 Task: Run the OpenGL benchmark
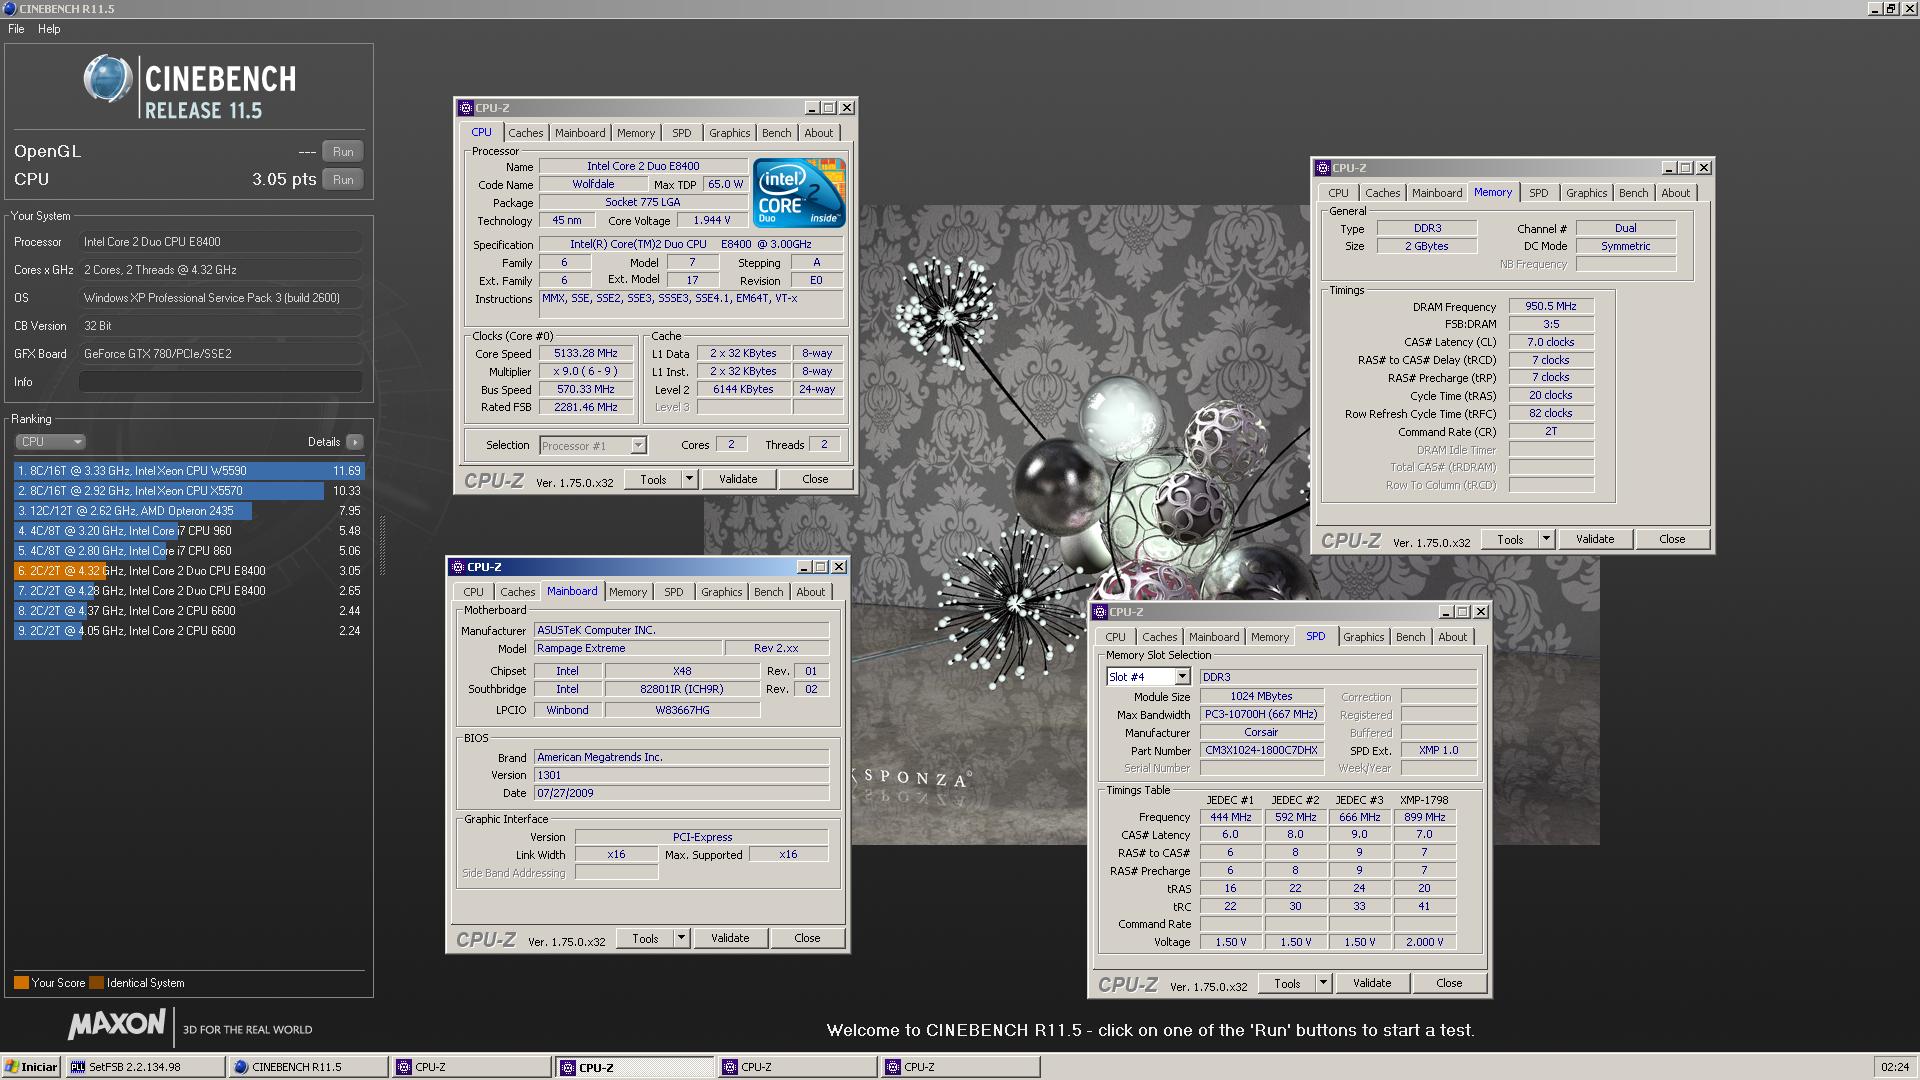[x=343, y=152]
